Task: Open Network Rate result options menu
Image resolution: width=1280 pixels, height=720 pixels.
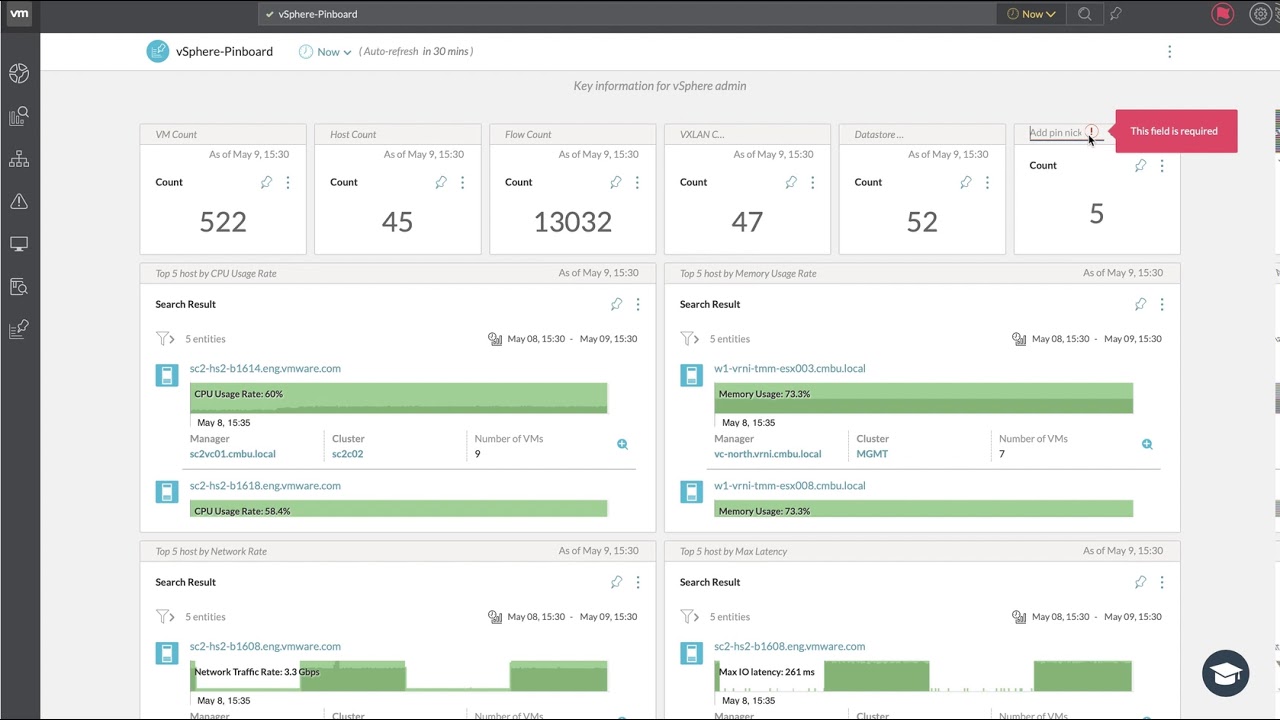Action: [x=638, y=582]
